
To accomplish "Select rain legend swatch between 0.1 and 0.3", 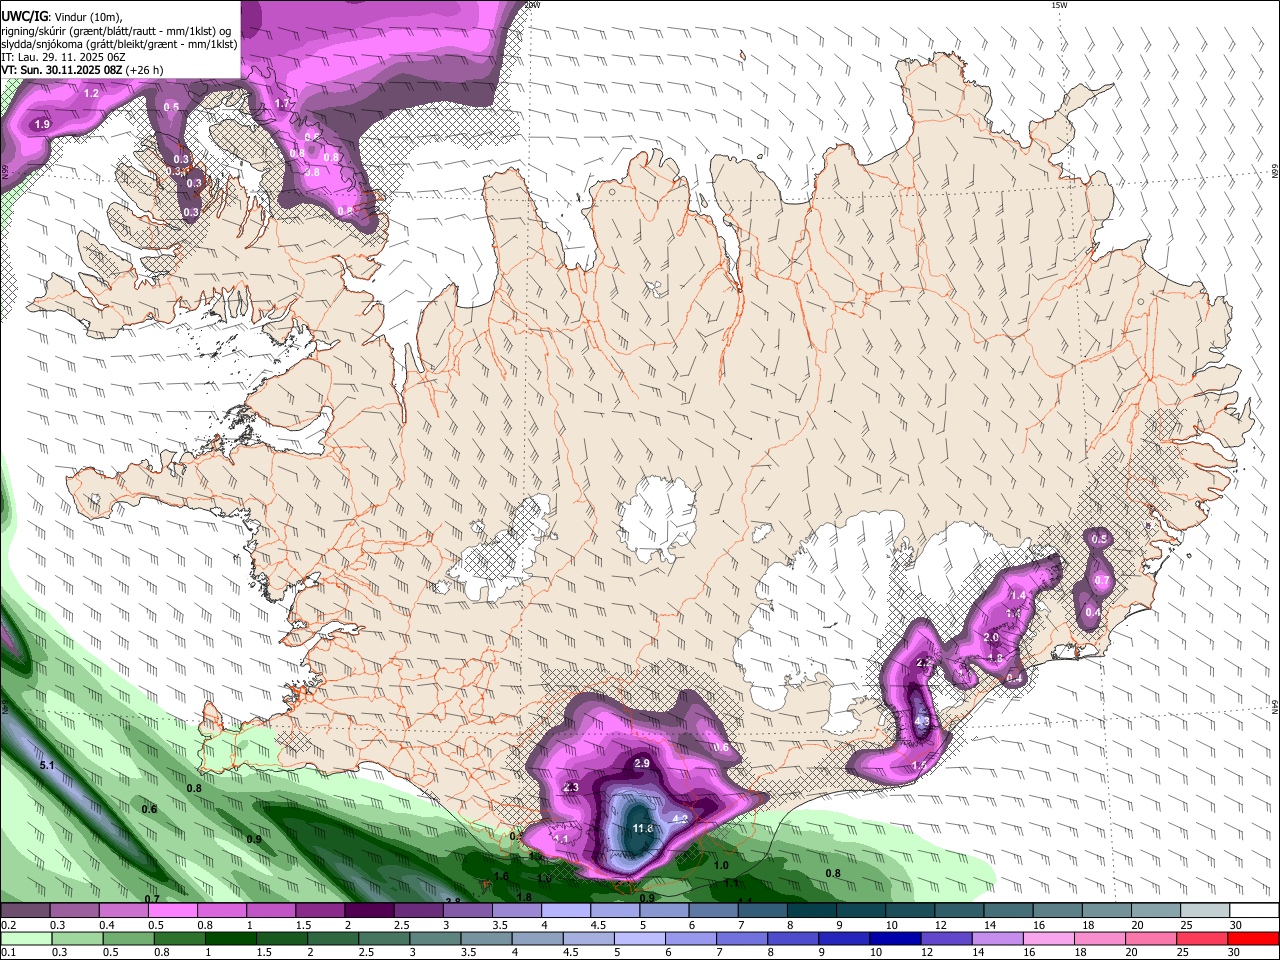I will [26, 938].
